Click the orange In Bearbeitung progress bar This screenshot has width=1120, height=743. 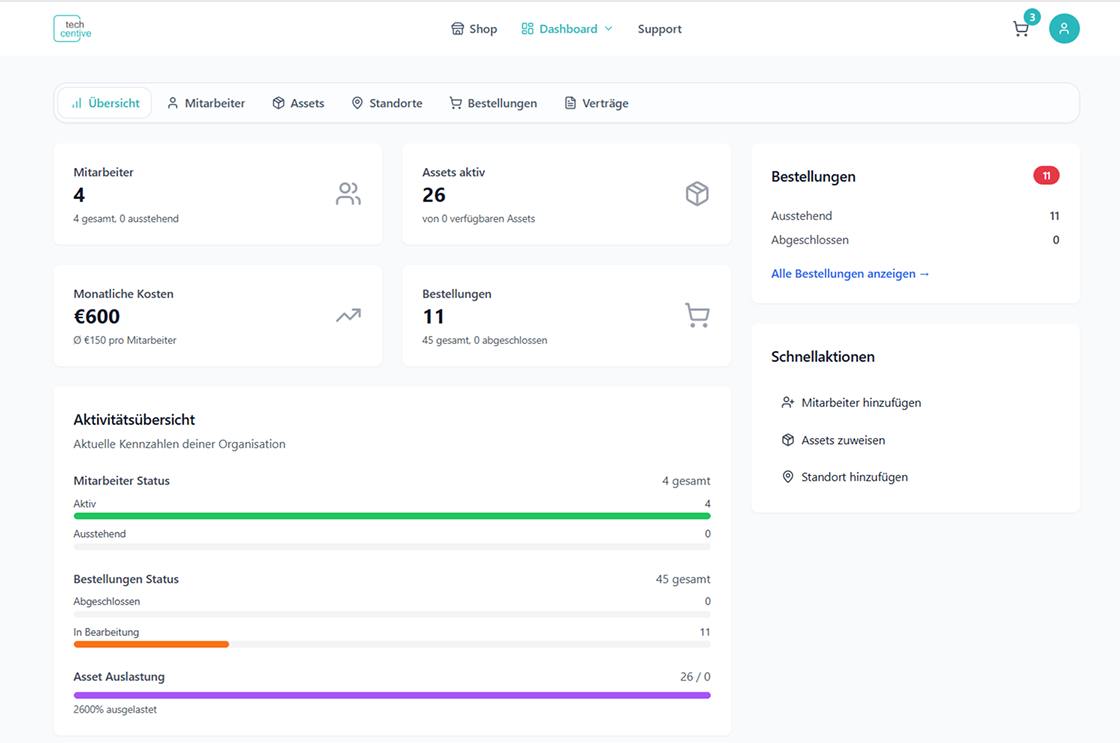(151, 644)
